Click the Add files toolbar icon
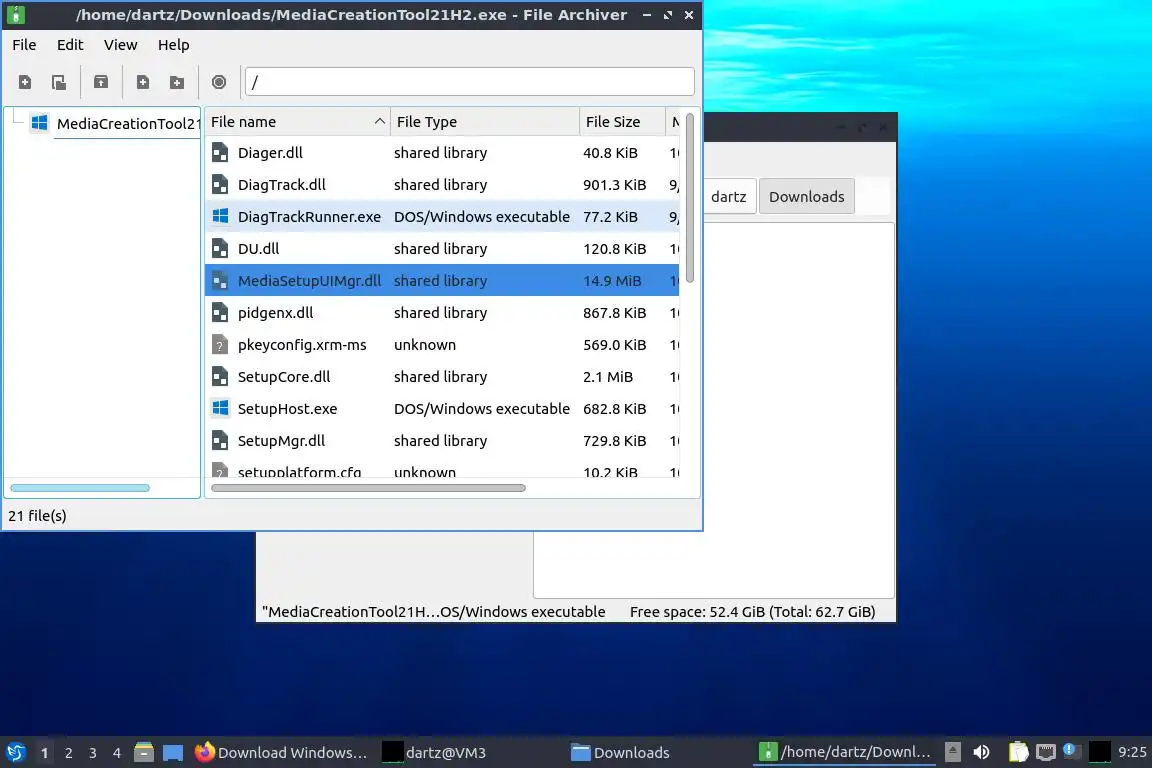The image size is (1152, 768). [143, 82]
